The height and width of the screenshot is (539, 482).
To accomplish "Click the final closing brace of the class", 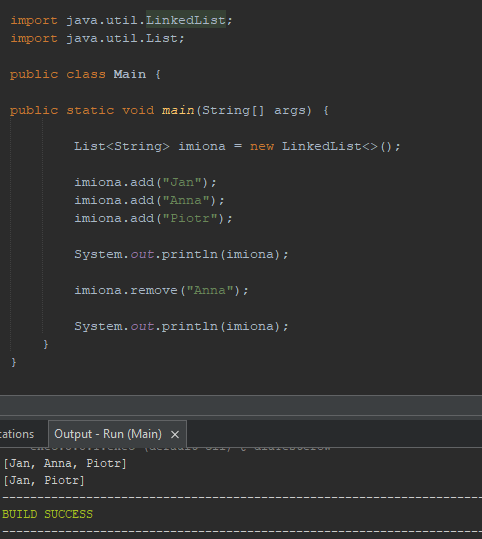I will (14, 362).
